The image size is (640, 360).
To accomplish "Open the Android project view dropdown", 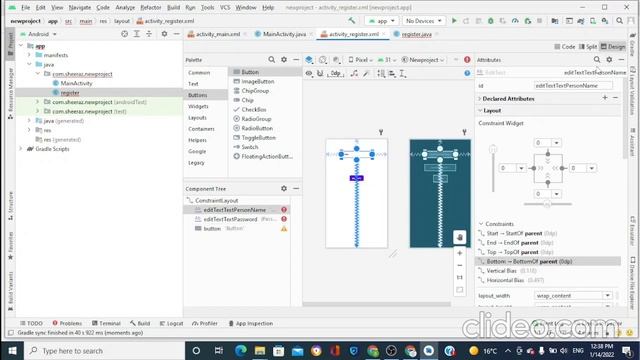I will point(38,34).
